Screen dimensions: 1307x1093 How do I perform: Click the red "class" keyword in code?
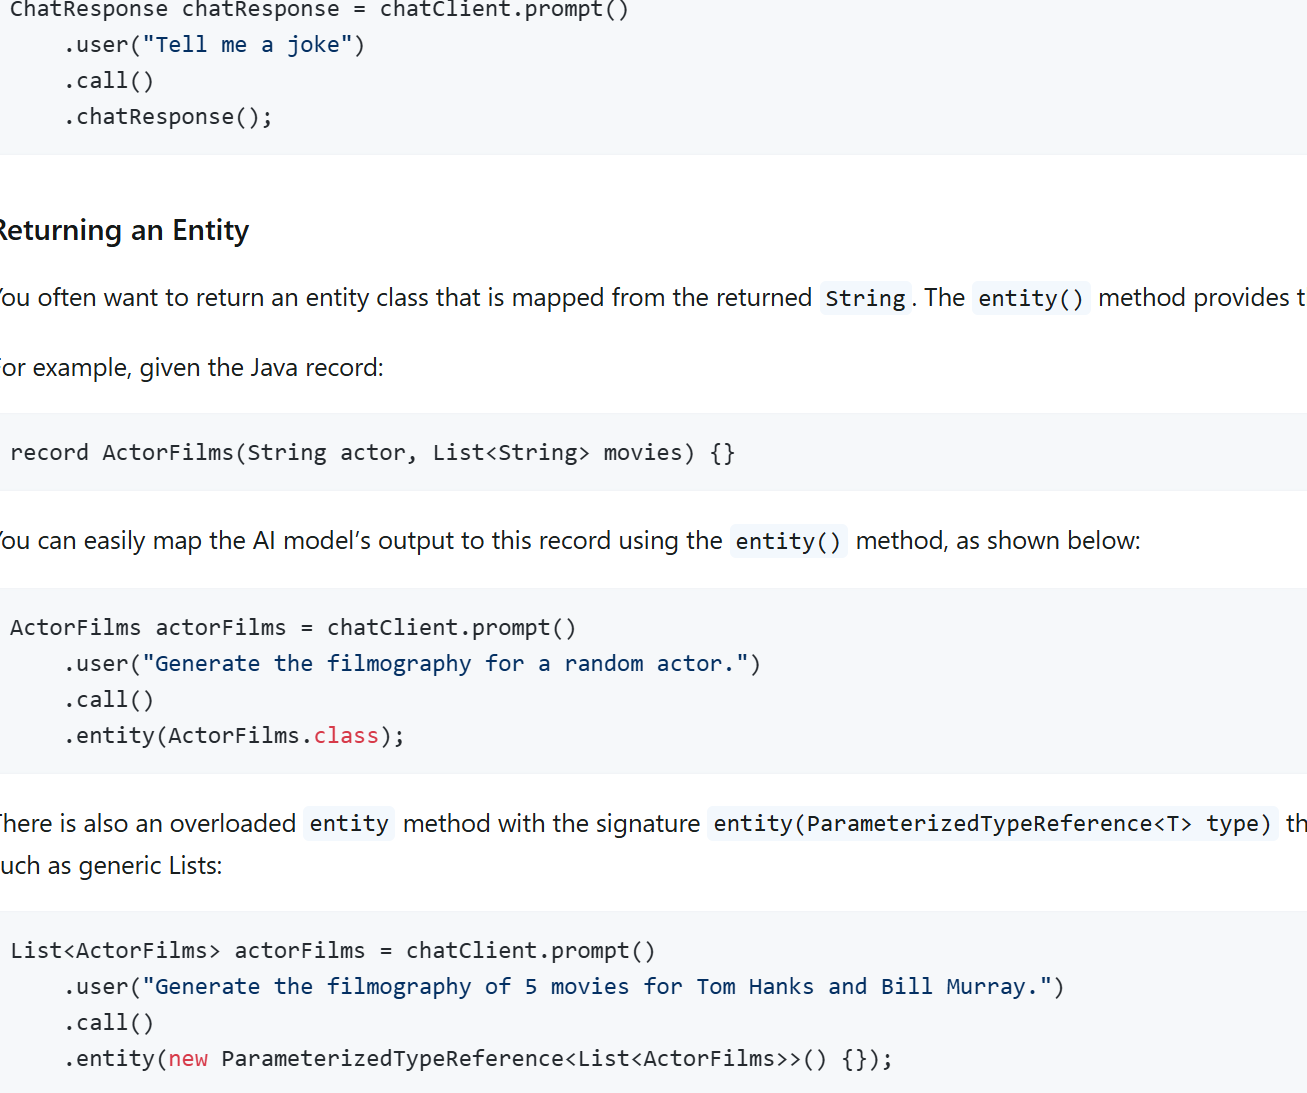(x=346, y=736)
